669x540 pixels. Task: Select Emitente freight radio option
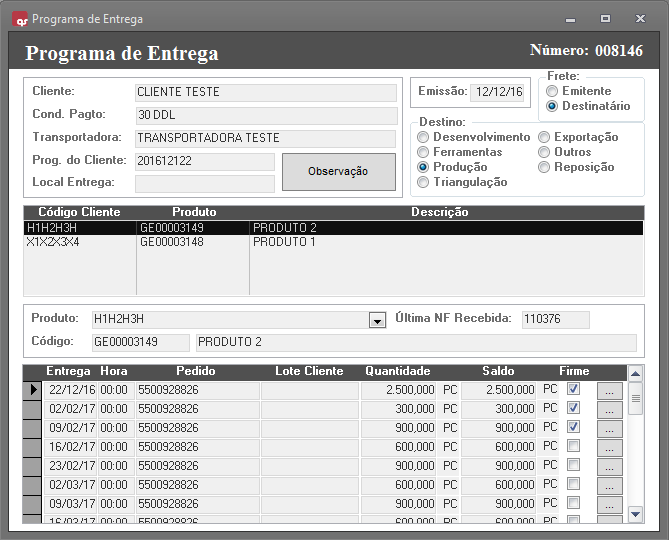(552, 91)
